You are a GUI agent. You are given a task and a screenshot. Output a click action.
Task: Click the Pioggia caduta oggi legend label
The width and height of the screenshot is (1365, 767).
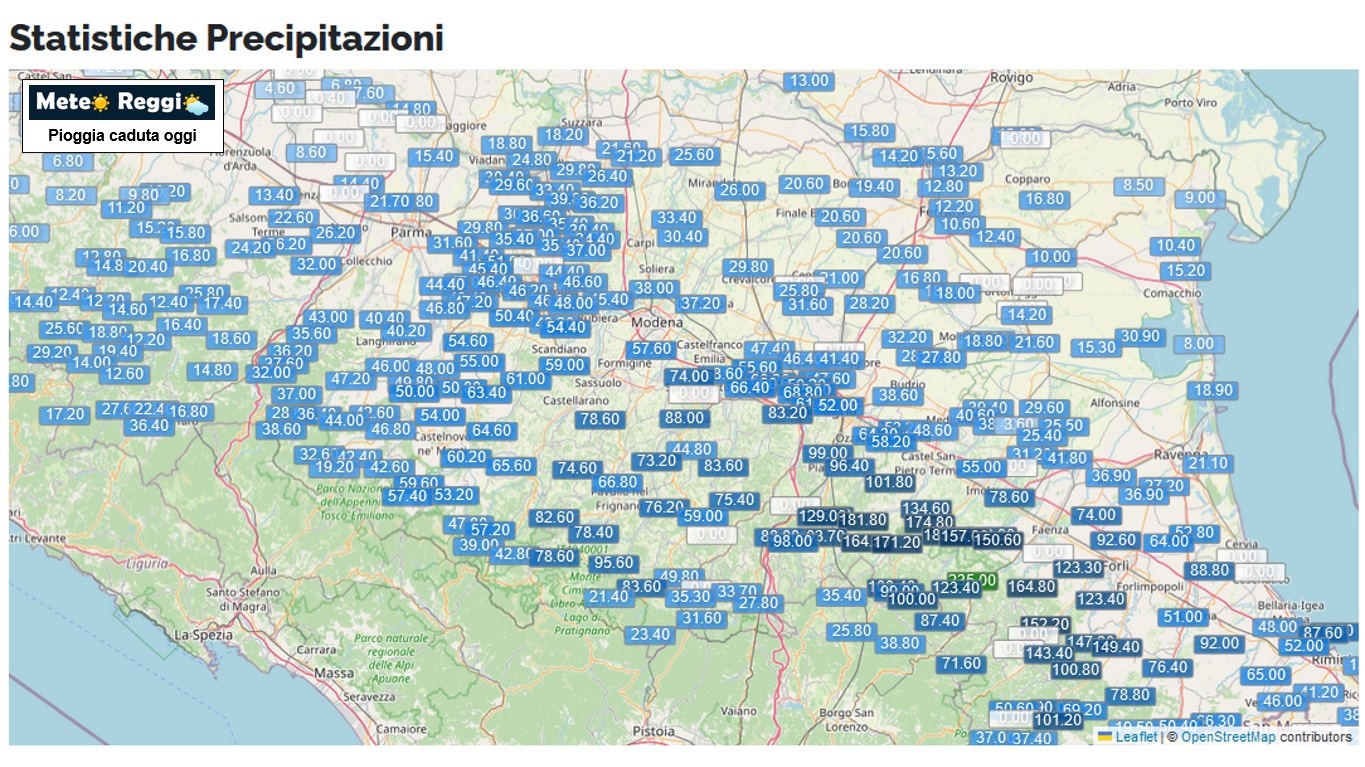point(122,136)
